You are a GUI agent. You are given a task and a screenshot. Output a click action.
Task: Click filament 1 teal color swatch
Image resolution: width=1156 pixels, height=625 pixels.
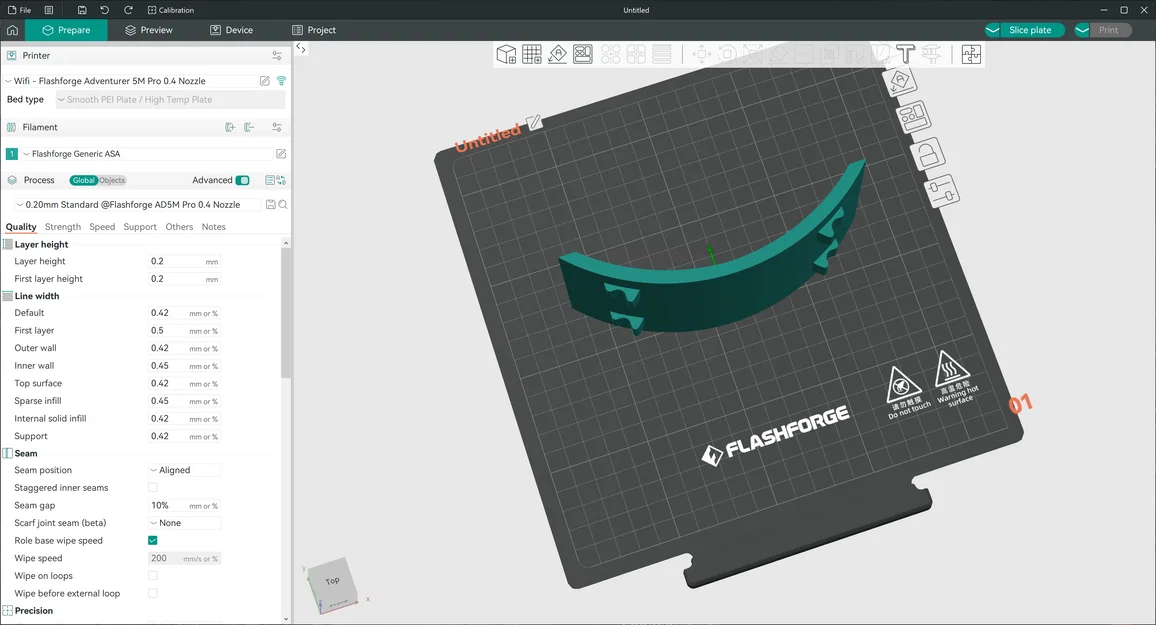[12, 154]
